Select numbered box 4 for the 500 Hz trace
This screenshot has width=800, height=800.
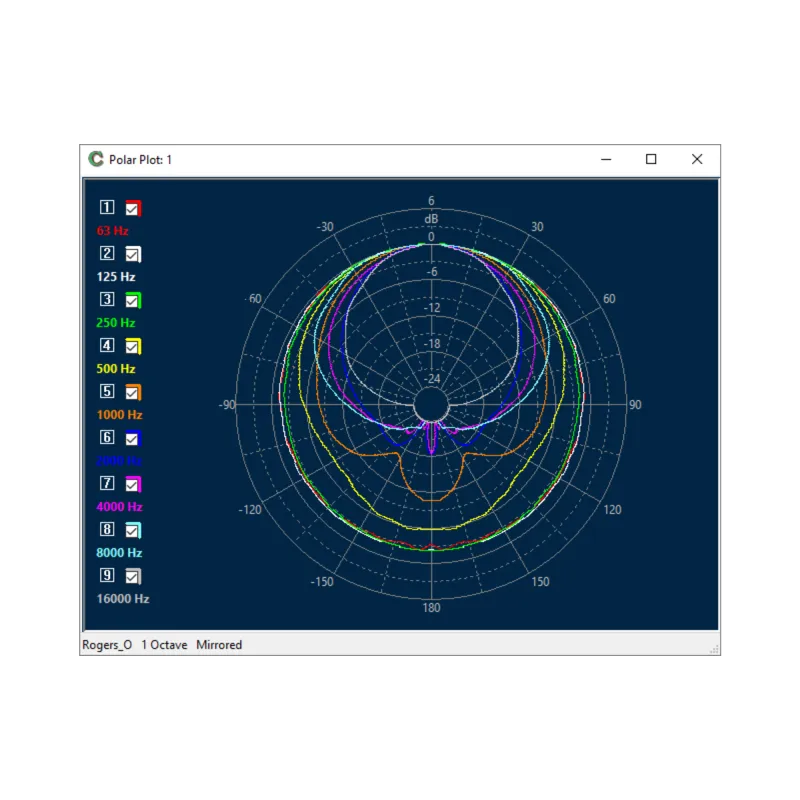(107, 345)
